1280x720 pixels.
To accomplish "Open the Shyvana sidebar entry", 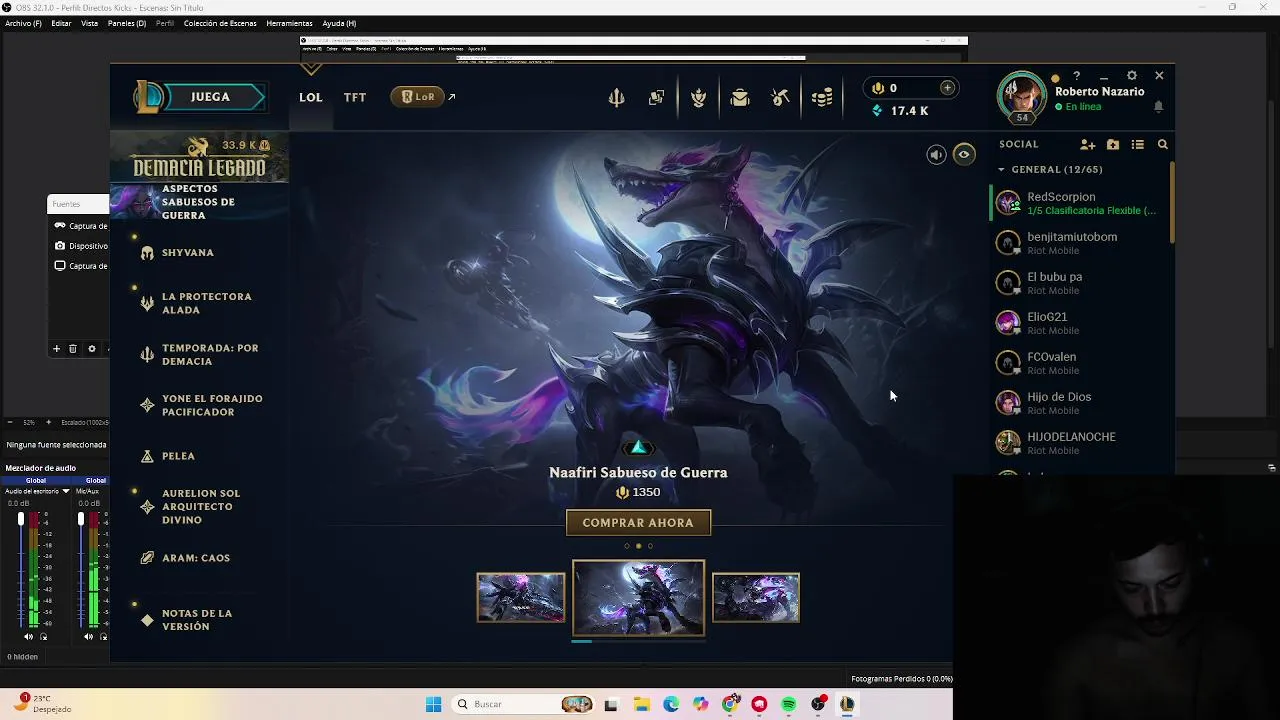I will tap(188, 253).
